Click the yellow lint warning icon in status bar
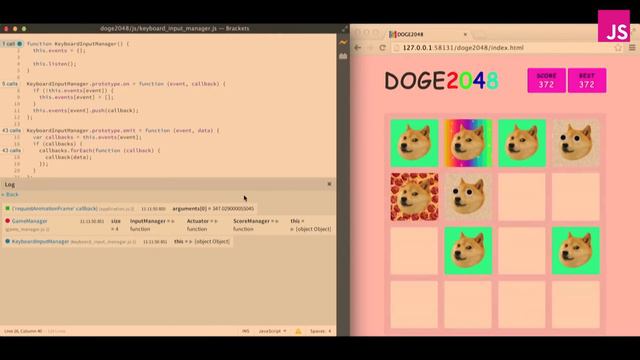640x360 pixels. click(298, 331)
